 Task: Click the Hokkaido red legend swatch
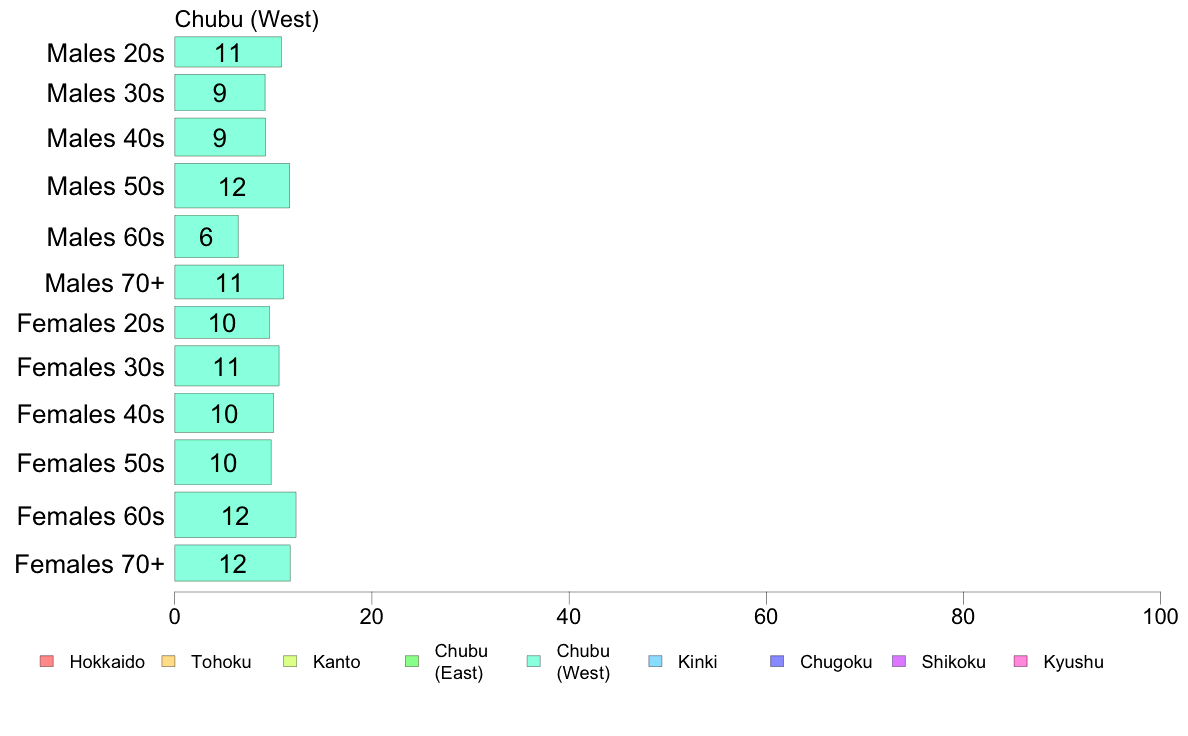click(x=46, y=661)
